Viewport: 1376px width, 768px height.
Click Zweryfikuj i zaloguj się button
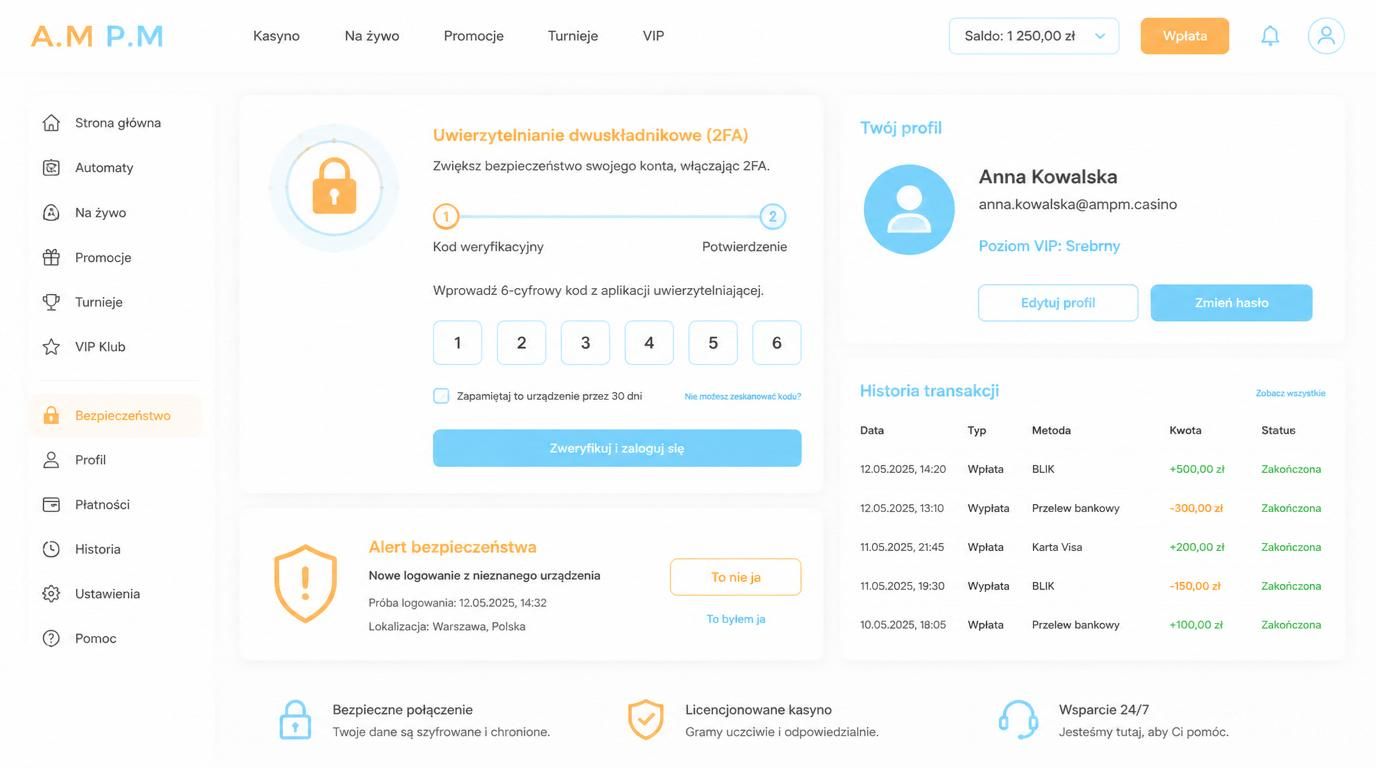pos(617,448)
